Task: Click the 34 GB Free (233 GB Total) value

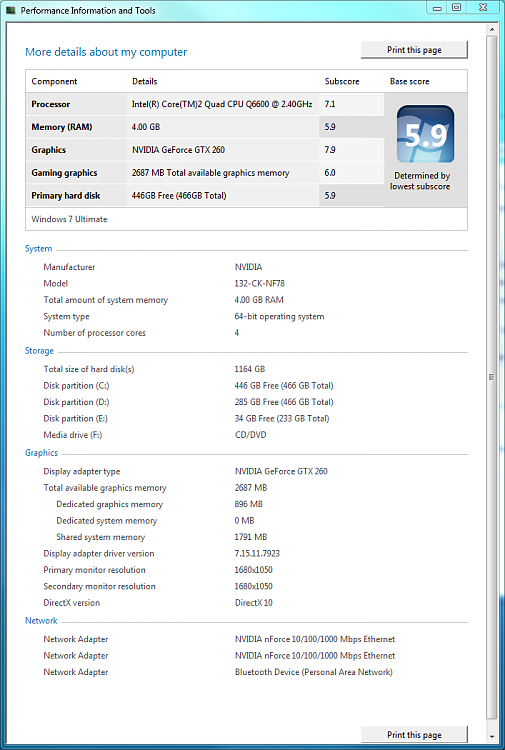Action: tap(282, 419)
